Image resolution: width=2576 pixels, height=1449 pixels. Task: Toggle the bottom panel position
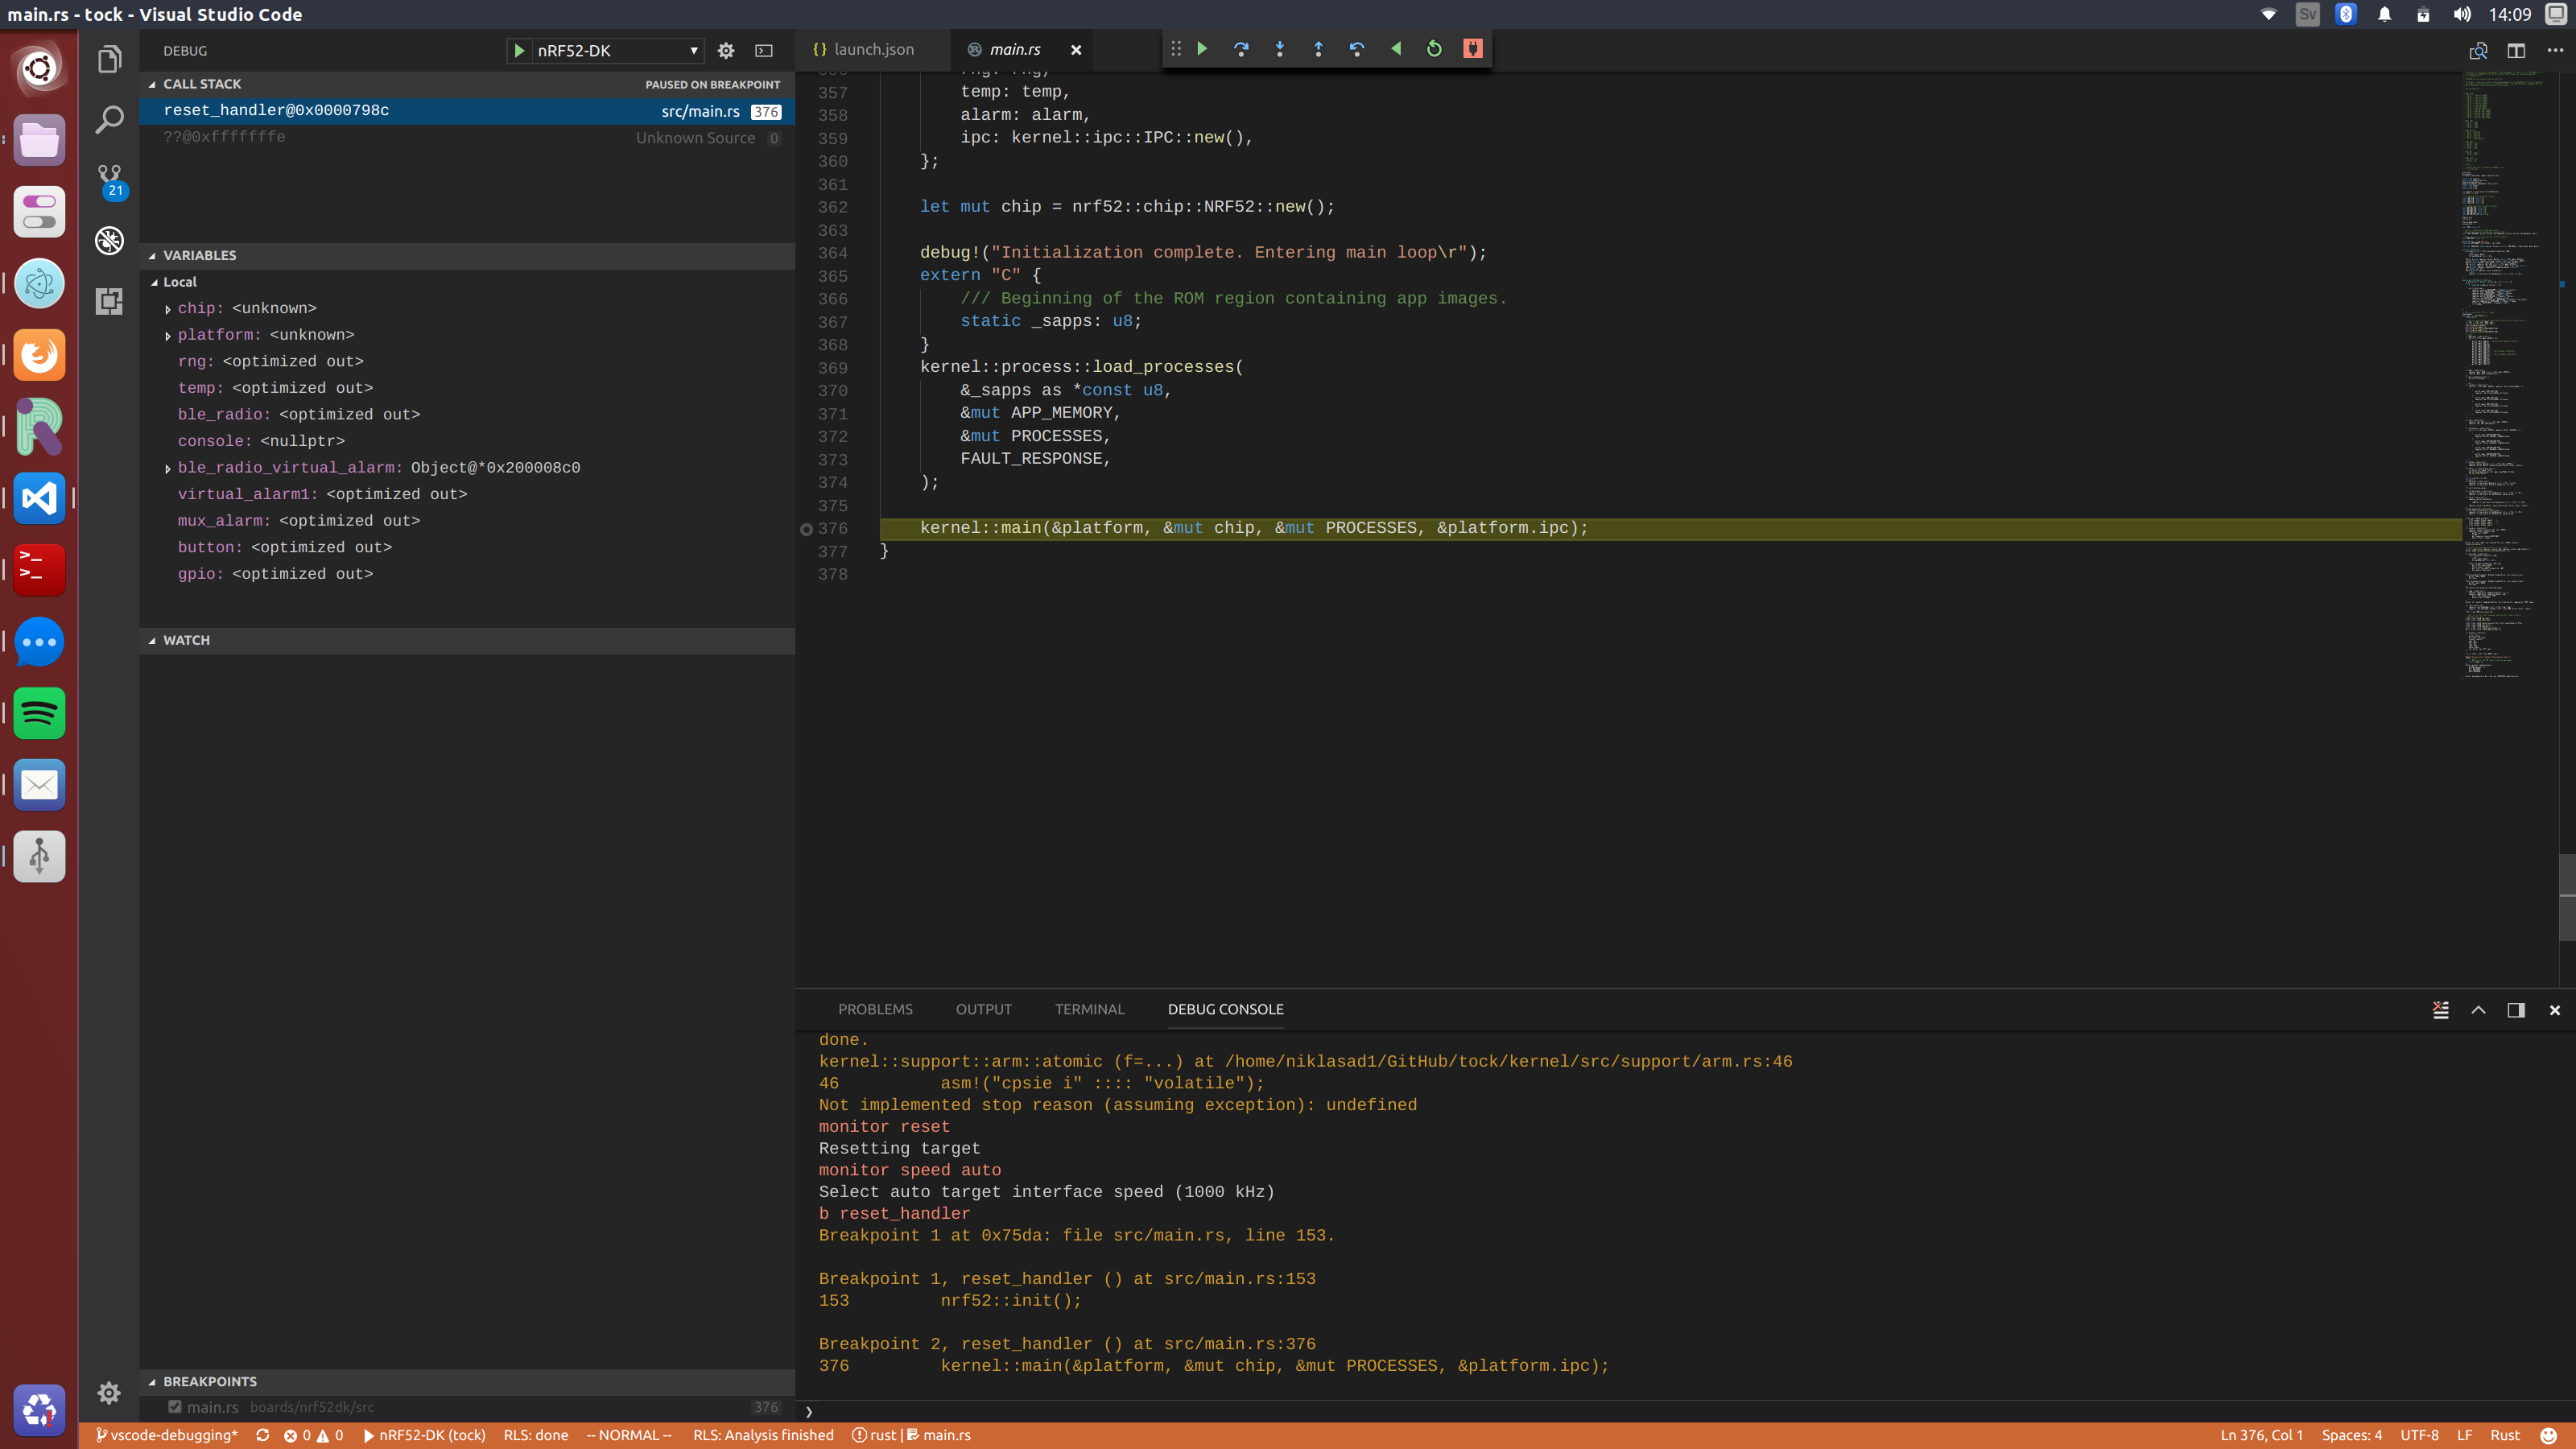pos(2516,1010)
